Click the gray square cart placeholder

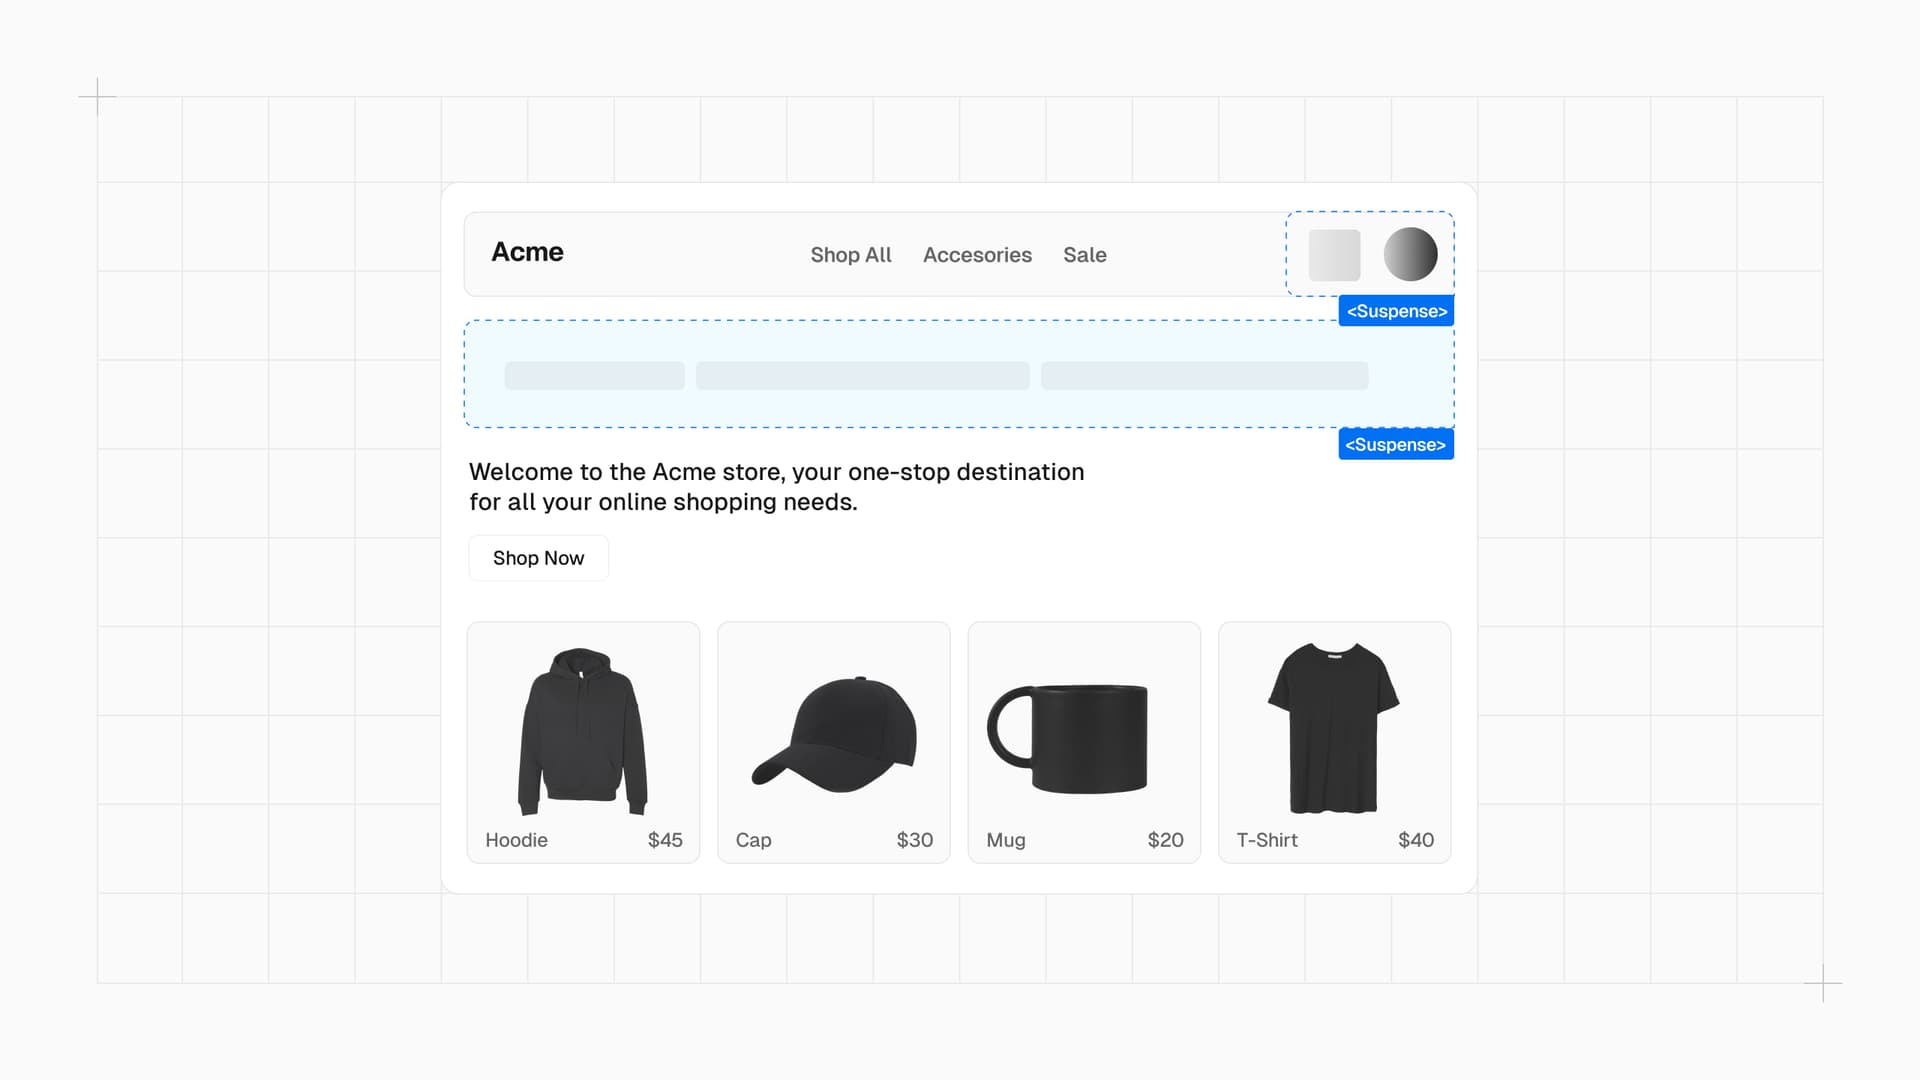1334,255
